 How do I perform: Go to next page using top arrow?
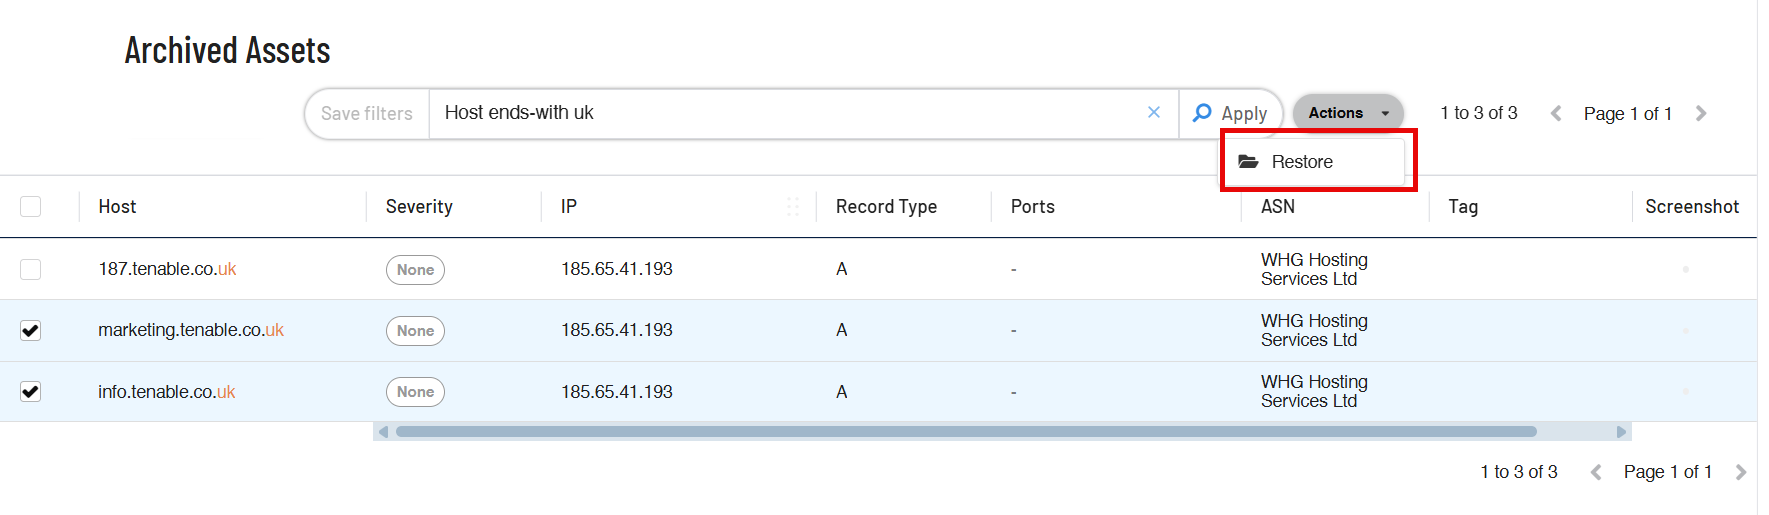click(x=1701, y=114)
